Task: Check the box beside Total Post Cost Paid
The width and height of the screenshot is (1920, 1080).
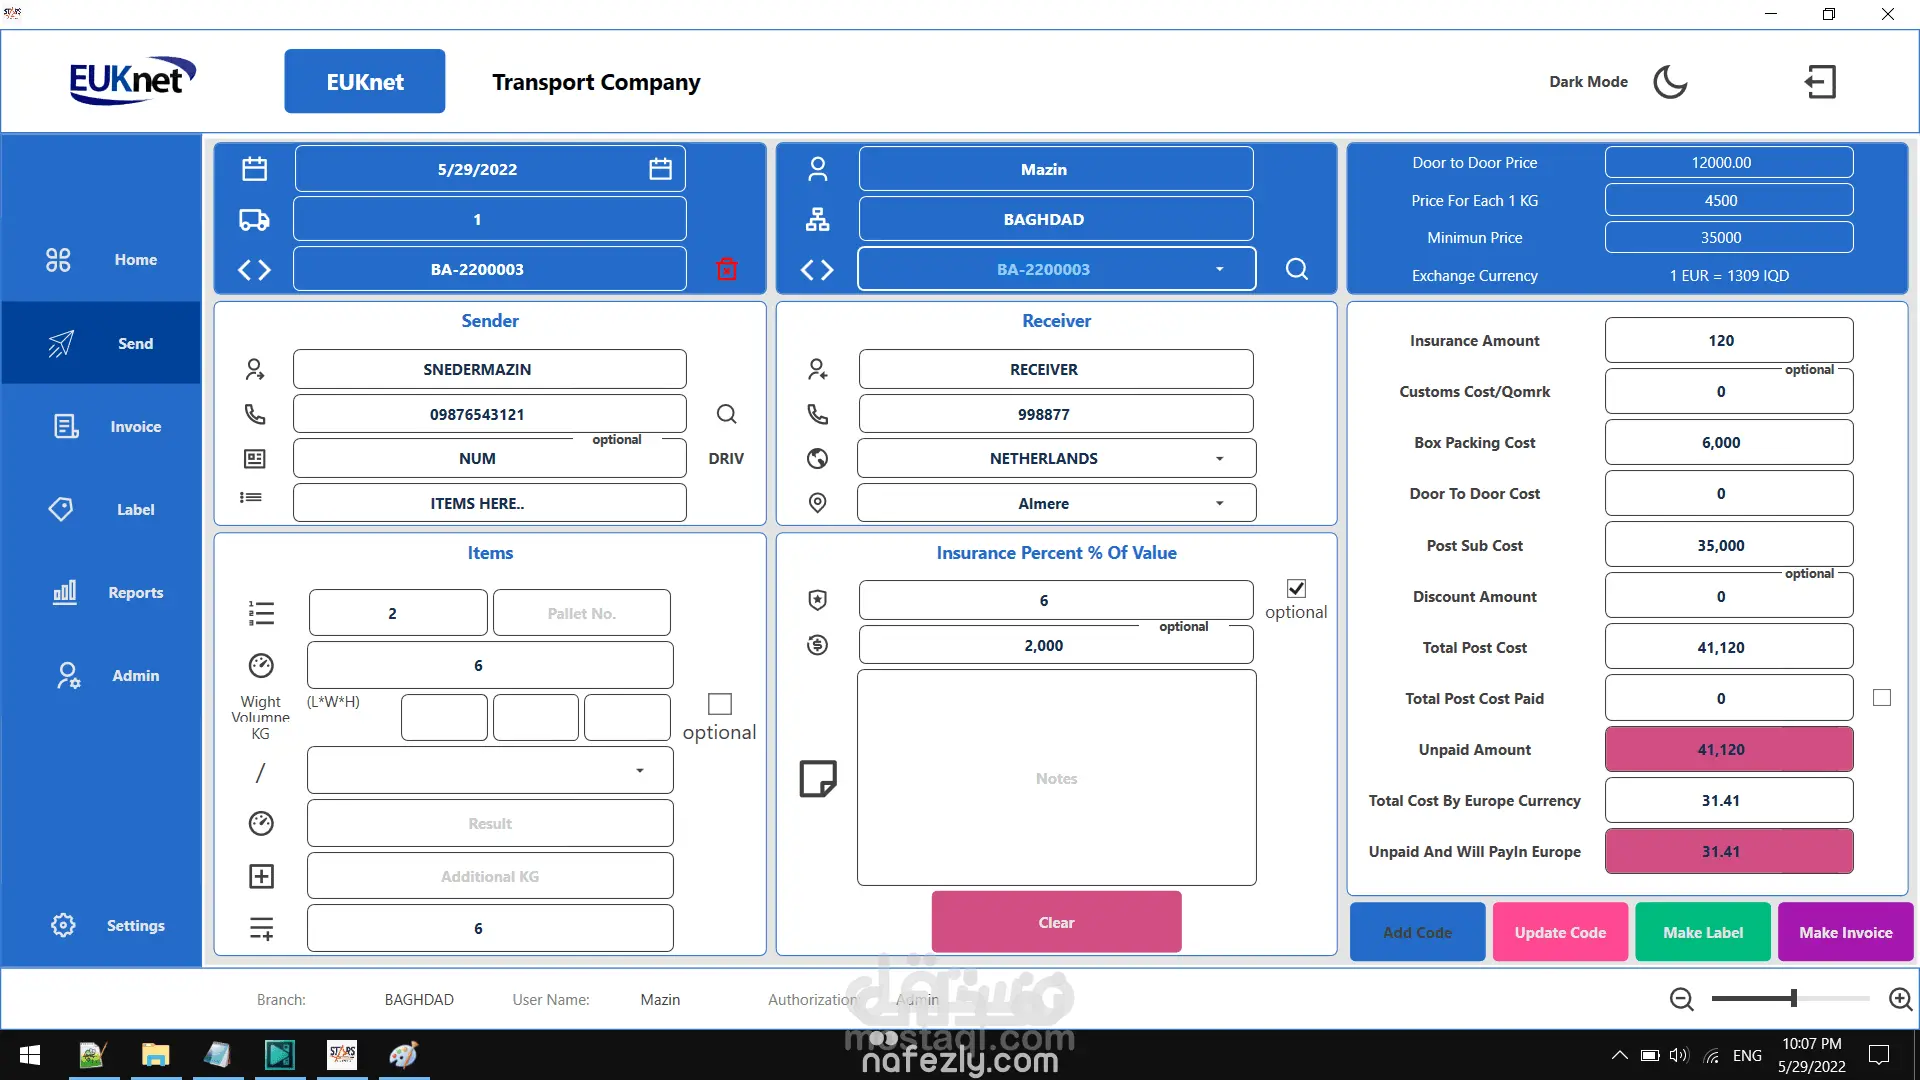Action: point(1882,698)
